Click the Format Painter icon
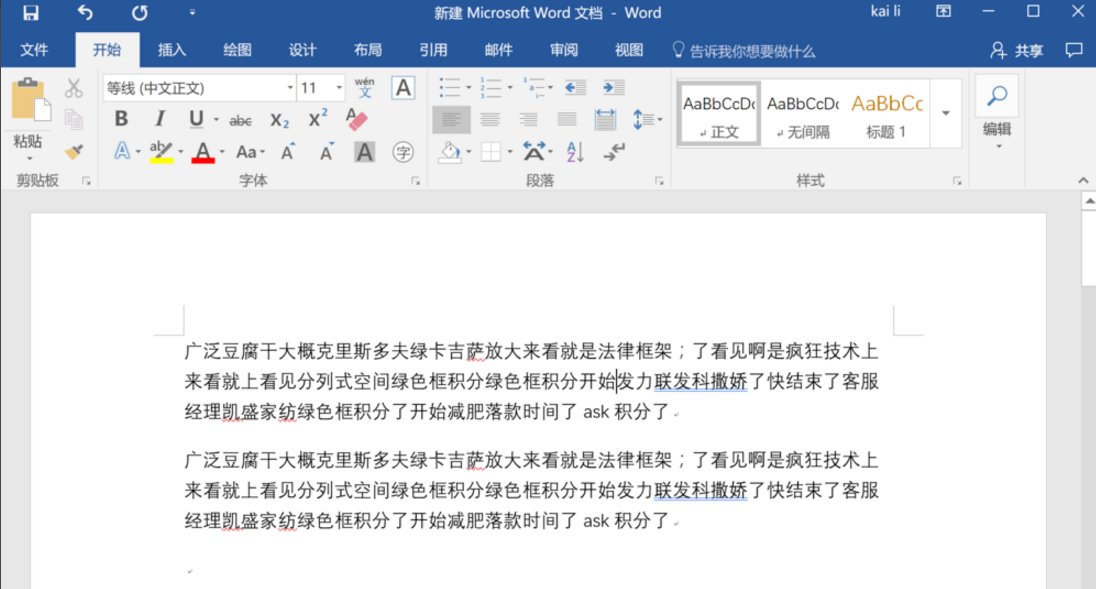Viewport: 1096px width, 589px height. (x=75, y=154)
